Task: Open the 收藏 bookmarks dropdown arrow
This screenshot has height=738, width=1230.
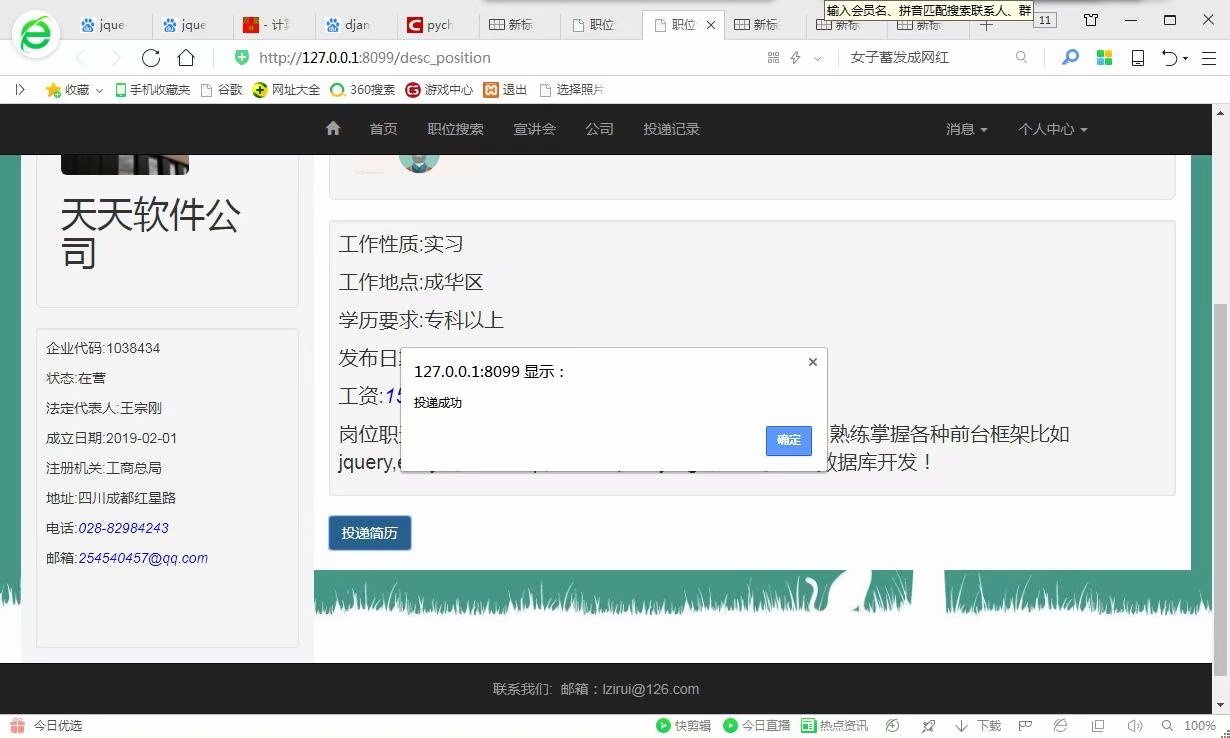Action: click(x=99, y=90)
